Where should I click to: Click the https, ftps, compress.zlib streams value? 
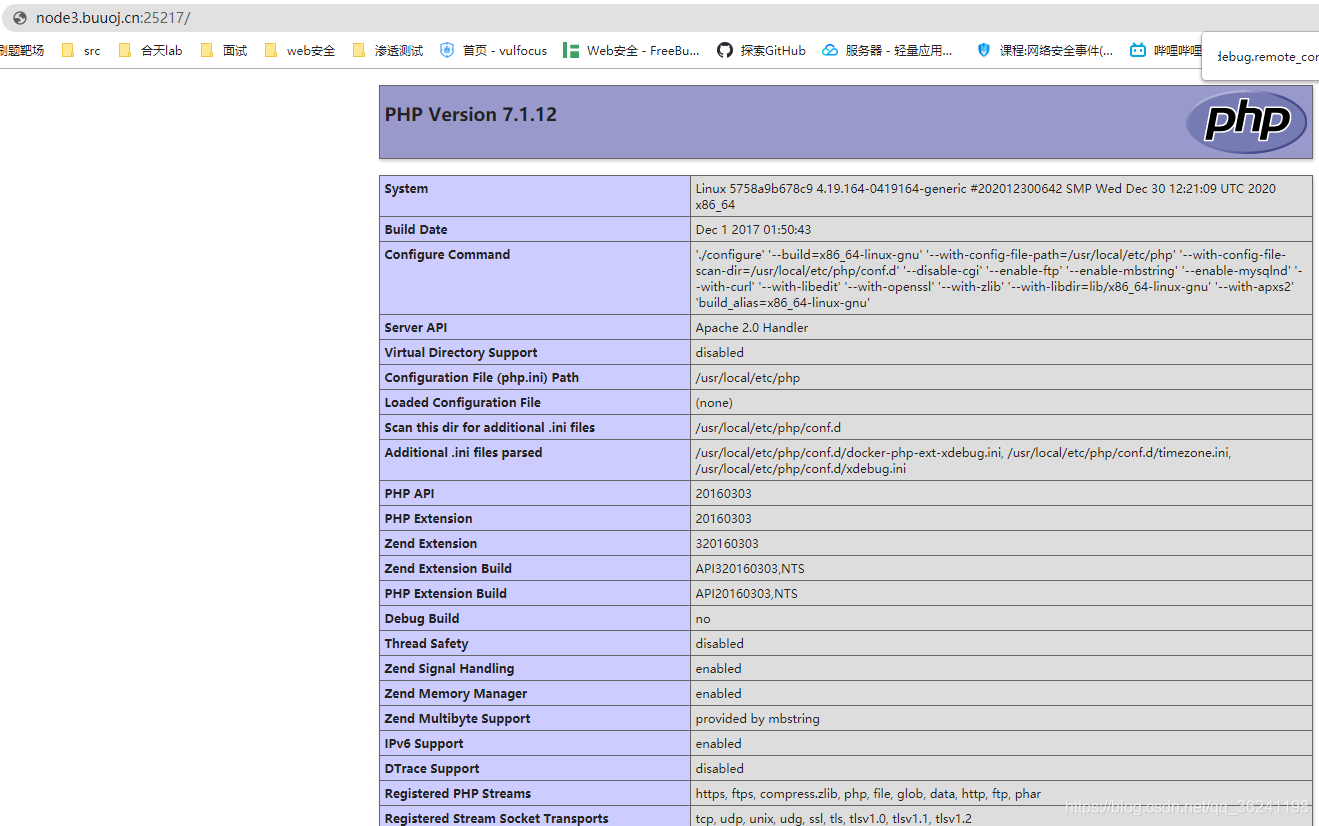click(x=868, y=794)
